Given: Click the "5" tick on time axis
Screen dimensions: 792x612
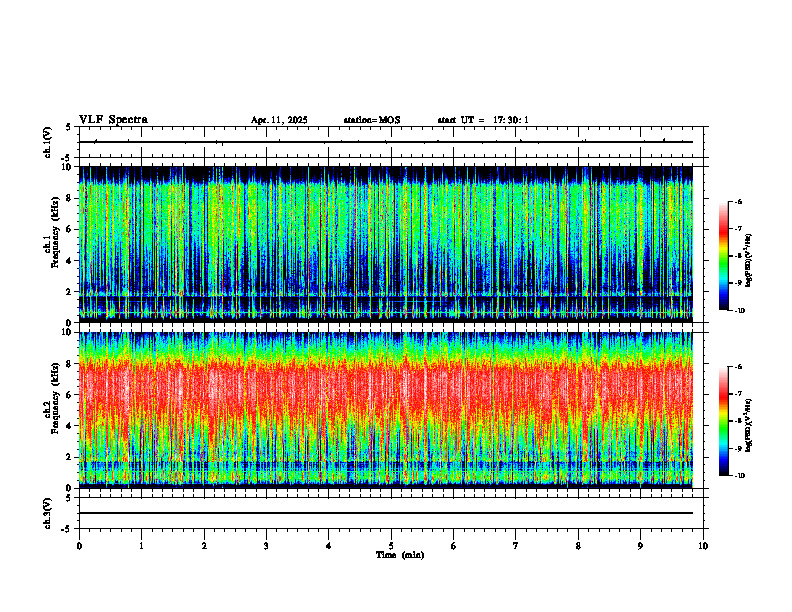Looking at the screenshot, I should pos(391,546).
